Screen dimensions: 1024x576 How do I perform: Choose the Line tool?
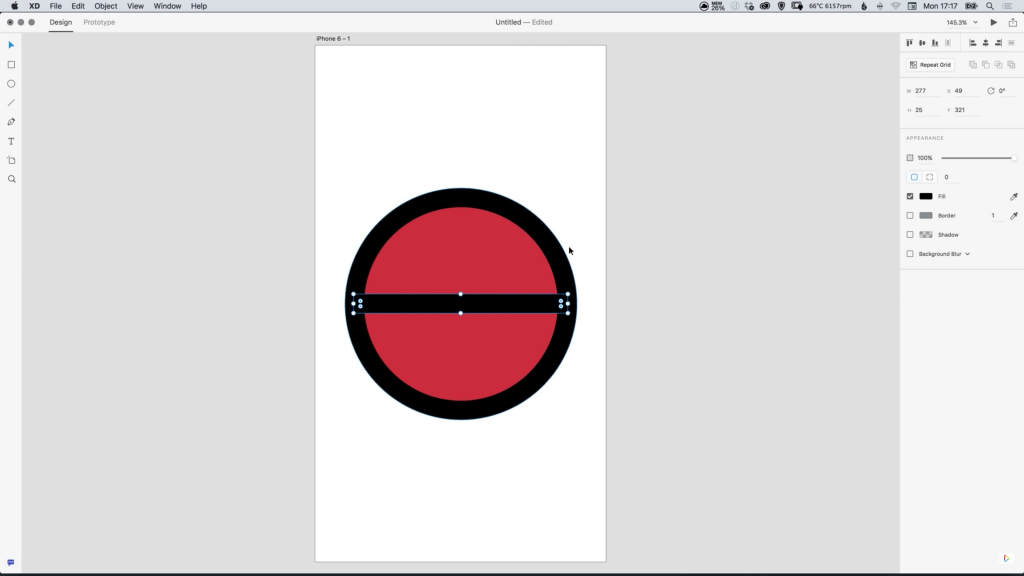(x=11, y=103)
